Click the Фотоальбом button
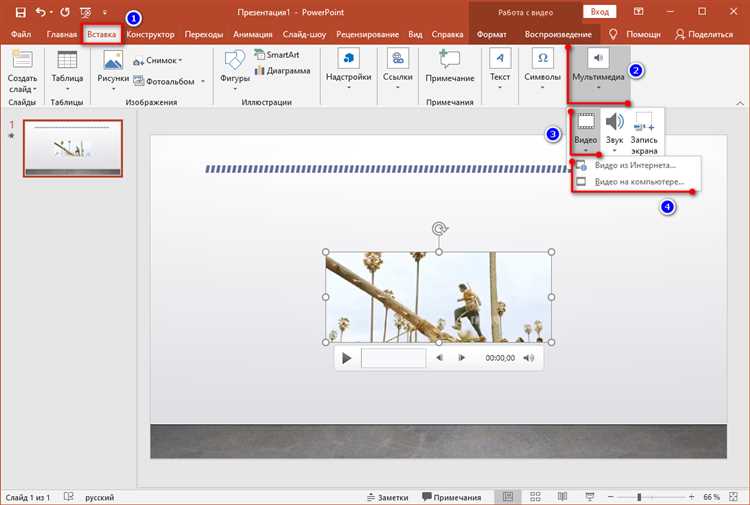Viewport: 750px width, 505px height. pyautogui.click(x=164, y=81)
